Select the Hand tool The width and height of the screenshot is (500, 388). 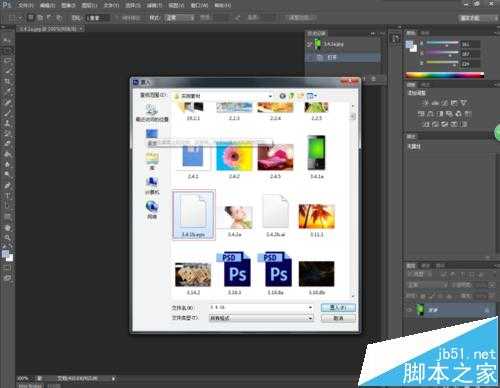tap(7, 228)
